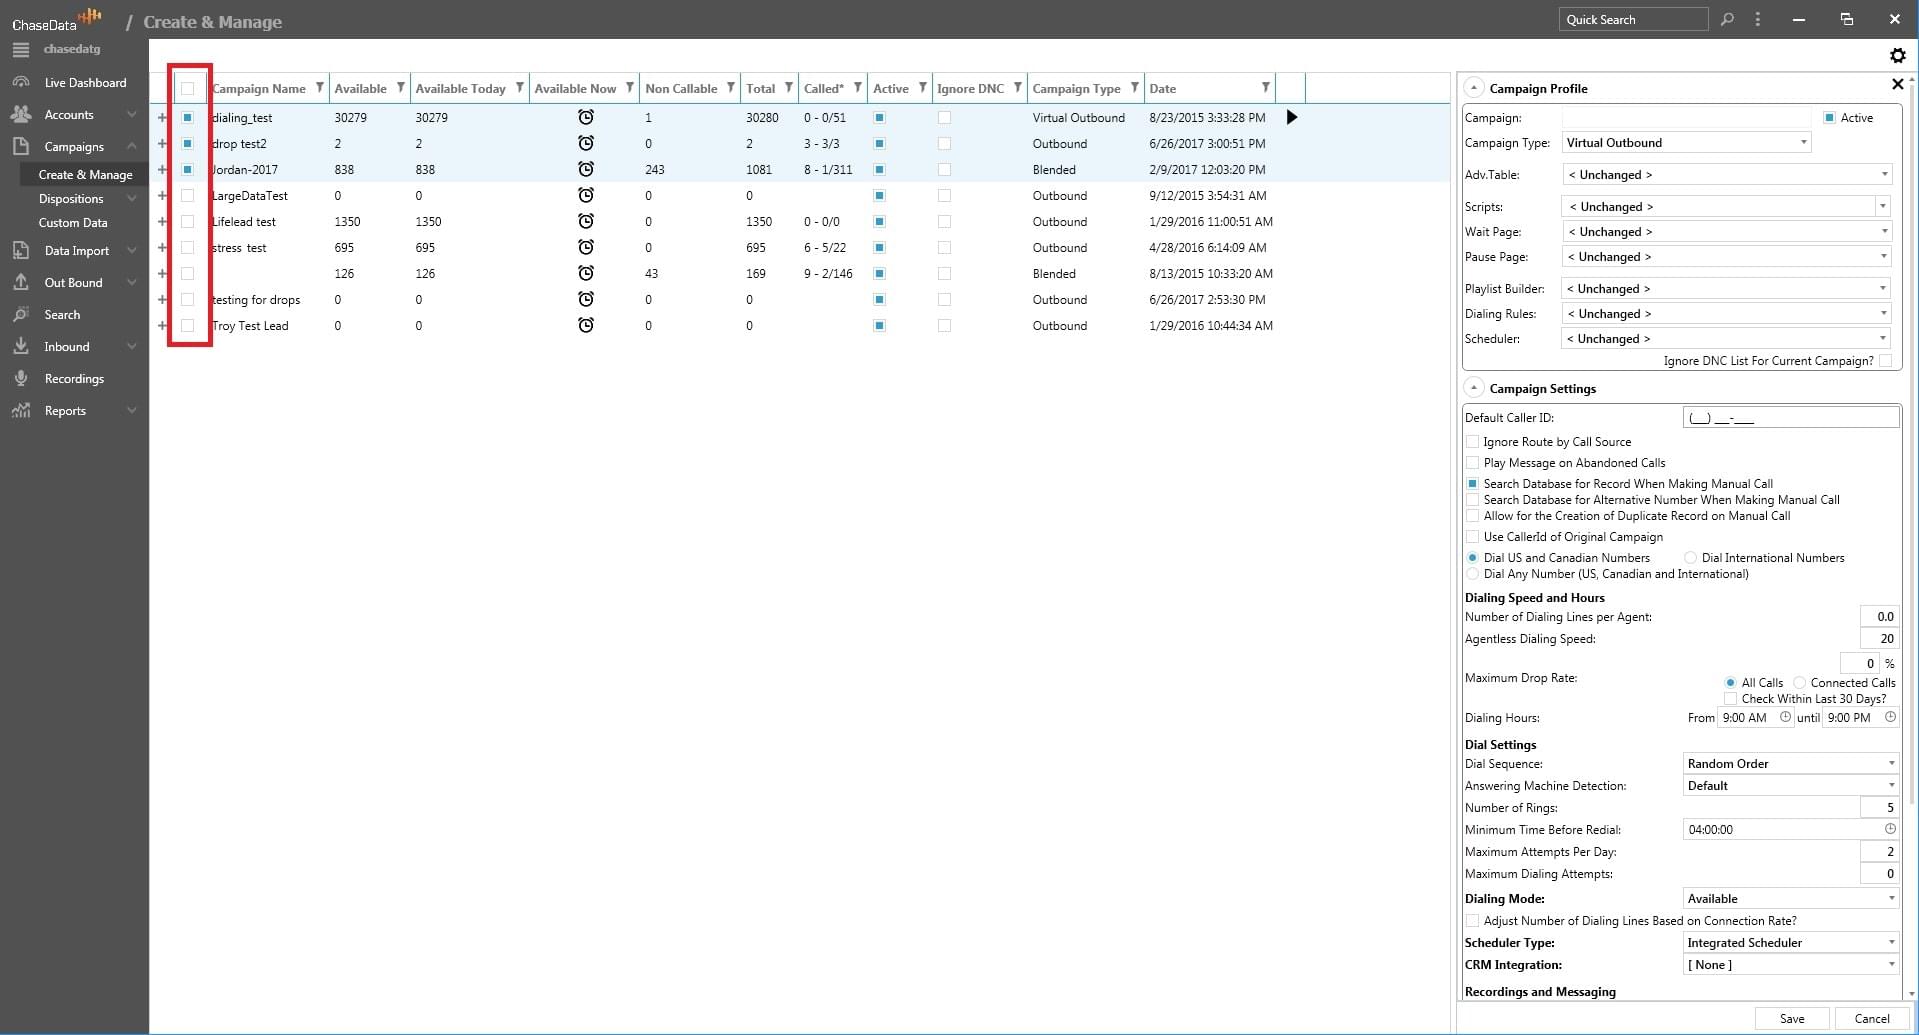The image size is (1919, 1035).
Task: Click the Quick Search magnifier icon
Action: pyautogui.click(x=1727, y=19)
